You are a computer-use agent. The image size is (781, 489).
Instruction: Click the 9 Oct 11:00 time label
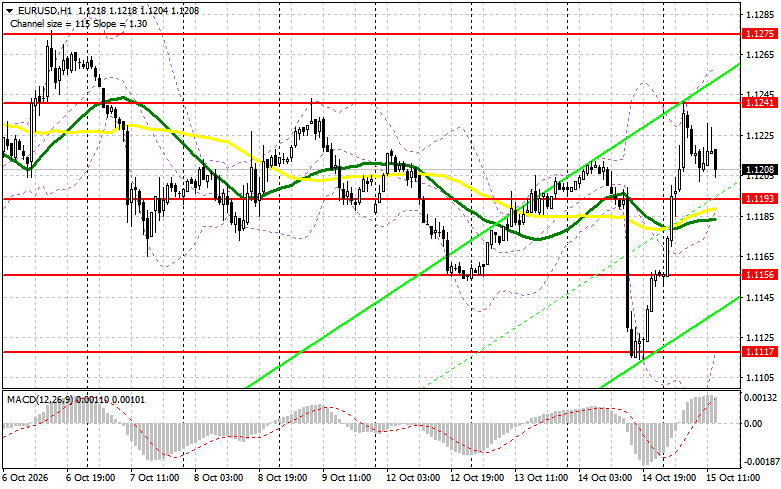click(347, 478)
